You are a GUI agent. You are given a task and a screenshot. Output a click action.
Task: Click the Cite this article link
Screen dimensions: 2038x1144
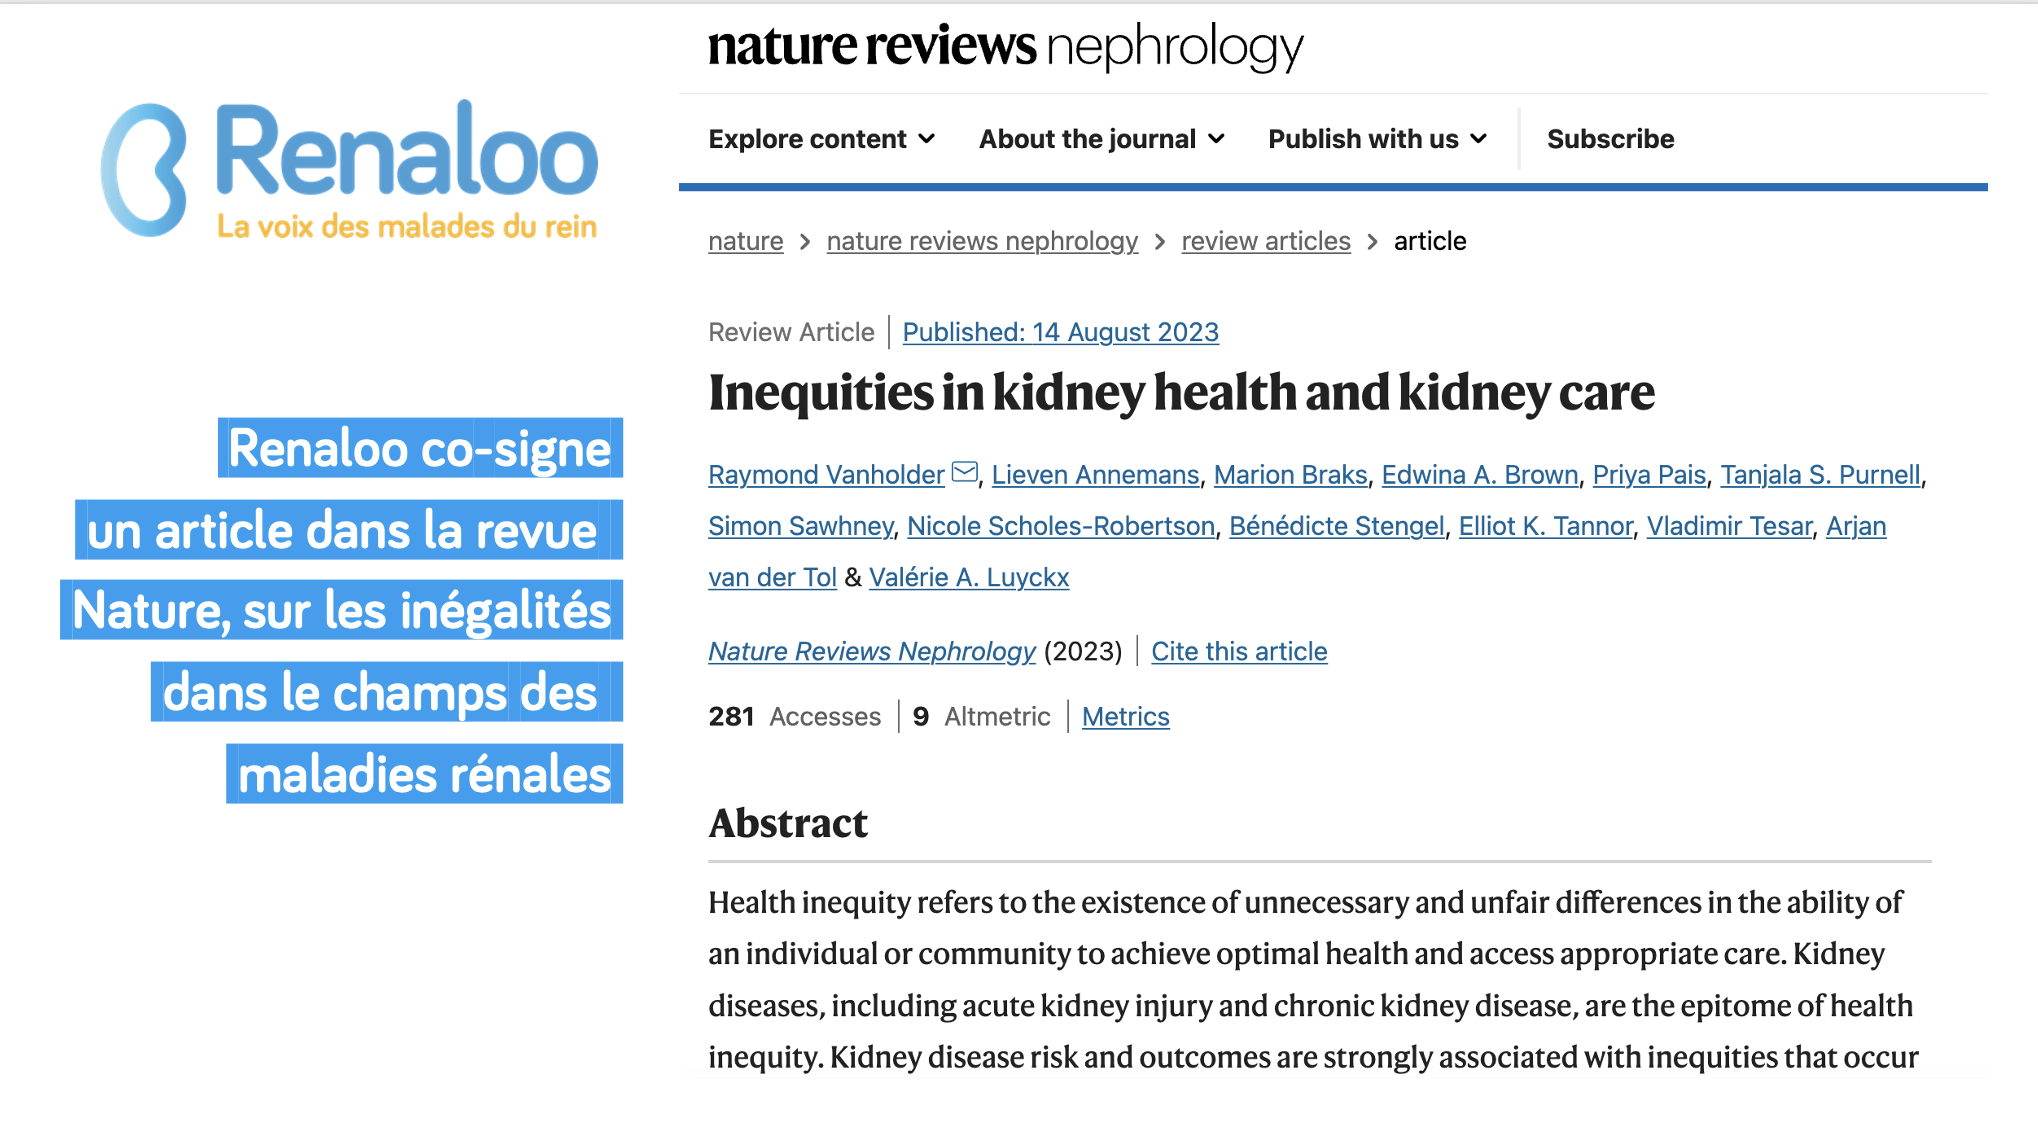coord(1239,652)
